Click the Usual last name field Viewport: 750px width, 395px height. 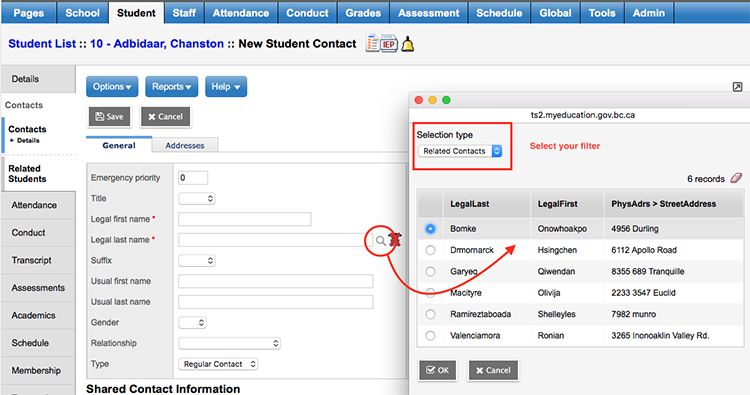pyautogui.click(x=276, y=302)
